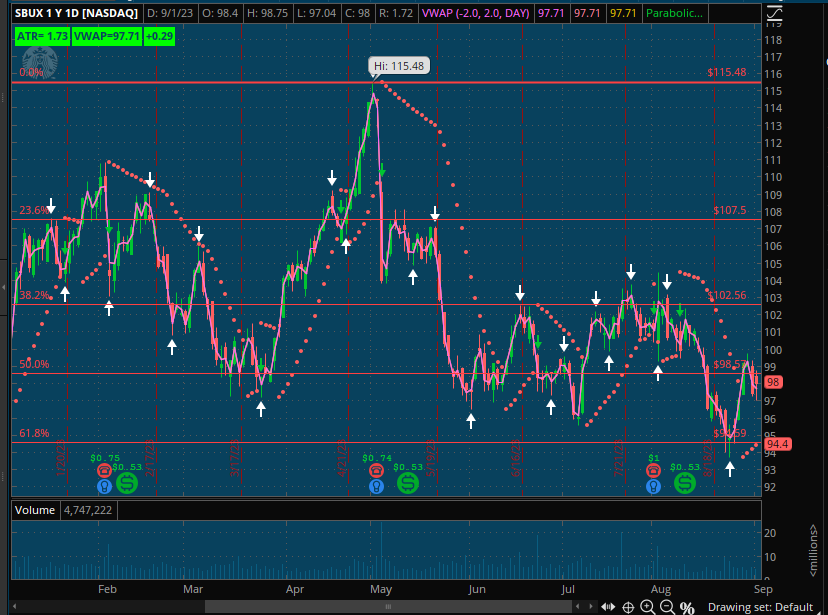Click the $107.5 Fibonacci price label
Image resolution: width=828 pixels, height=615 pixels.
pyautogui.click(x=730, y=210)
